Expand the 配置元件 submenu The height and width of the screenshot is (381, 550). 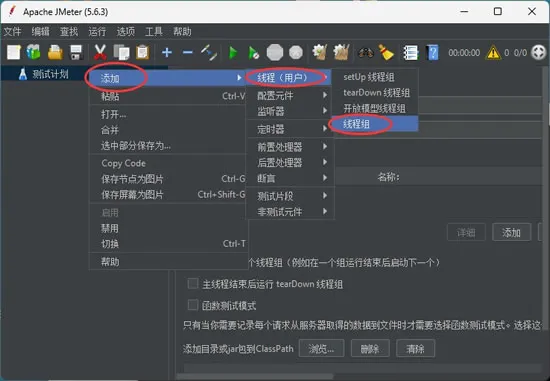coord(290,95)
